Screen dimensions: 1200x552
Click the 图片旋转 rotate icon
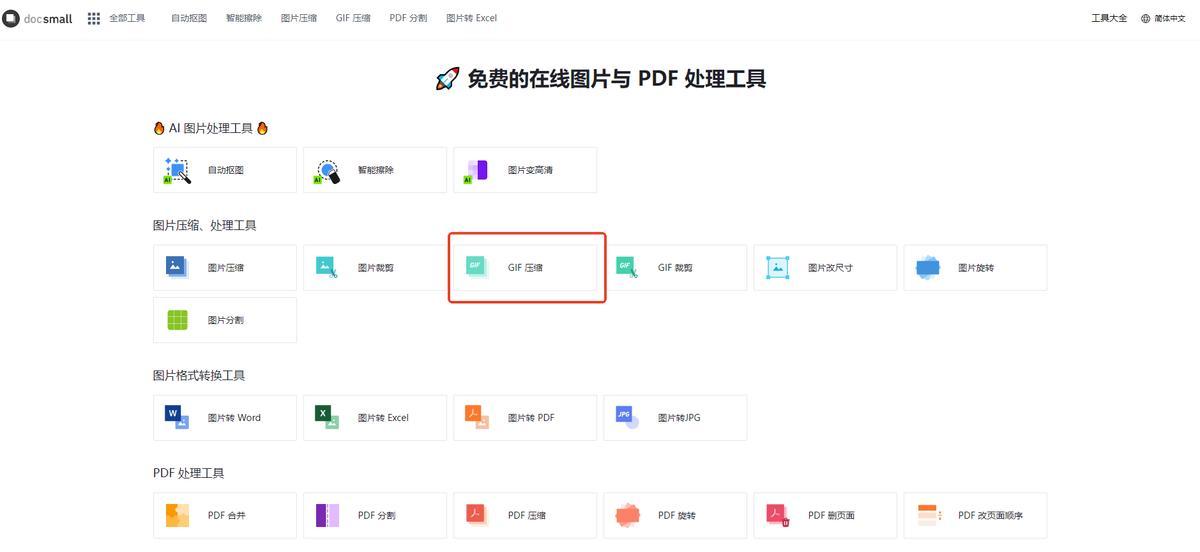pos(927,267)
